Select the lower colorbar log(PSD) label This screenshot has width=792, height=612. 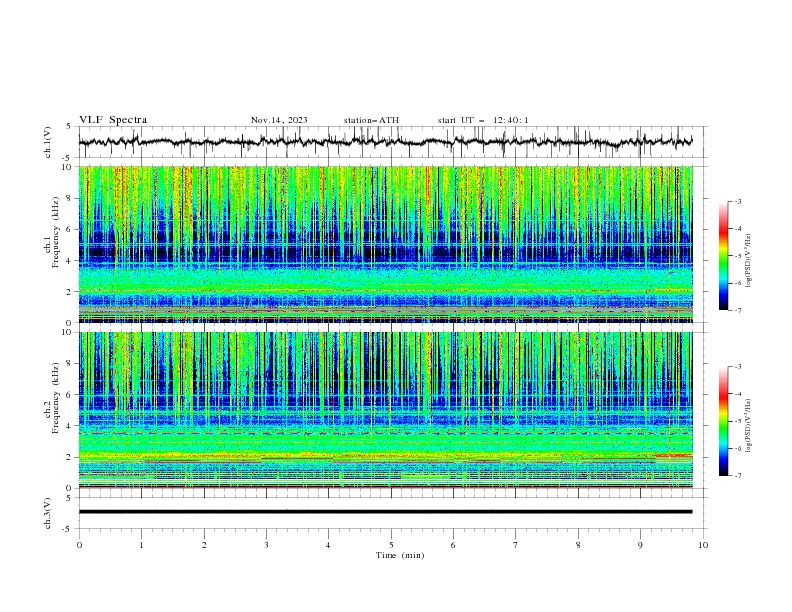(x=748, y=425)
